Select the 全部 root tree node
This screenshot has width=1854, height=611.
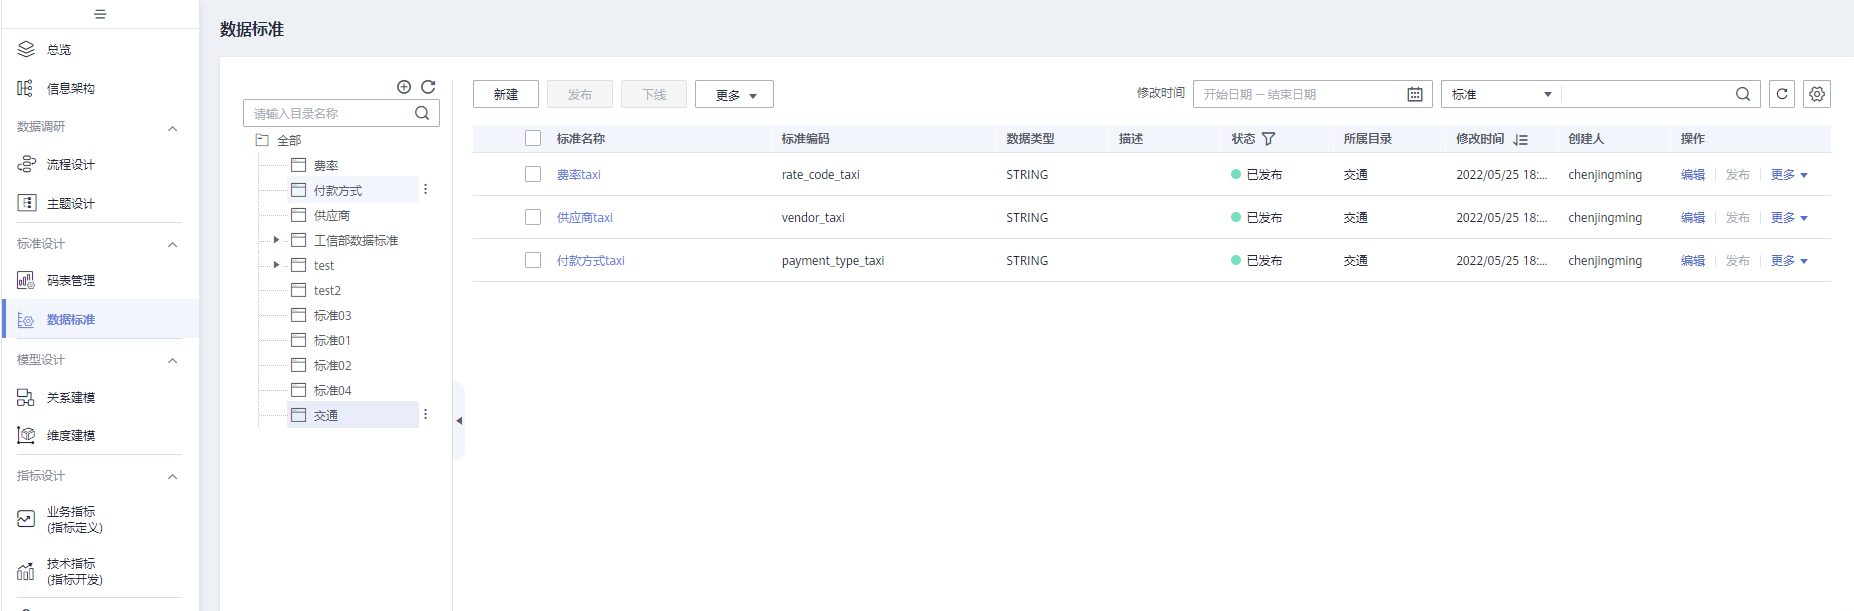[288, 140]
